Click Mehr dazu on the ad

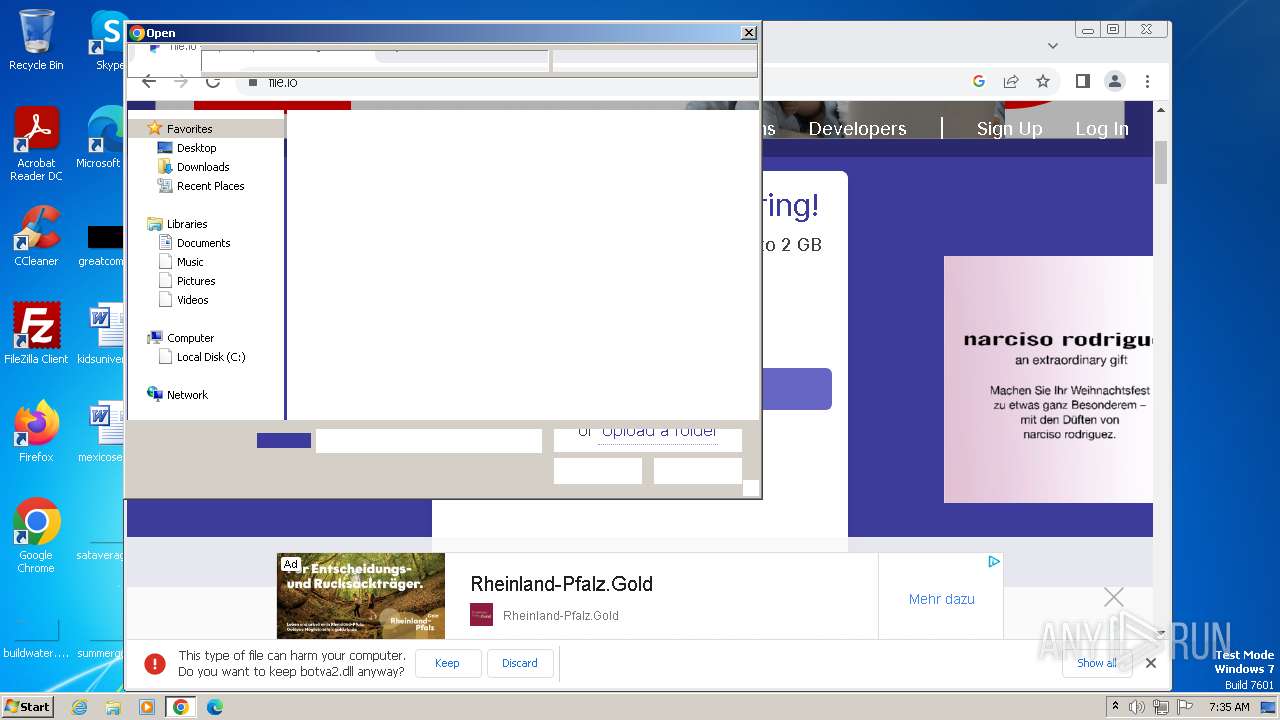(x=941, y=599)
